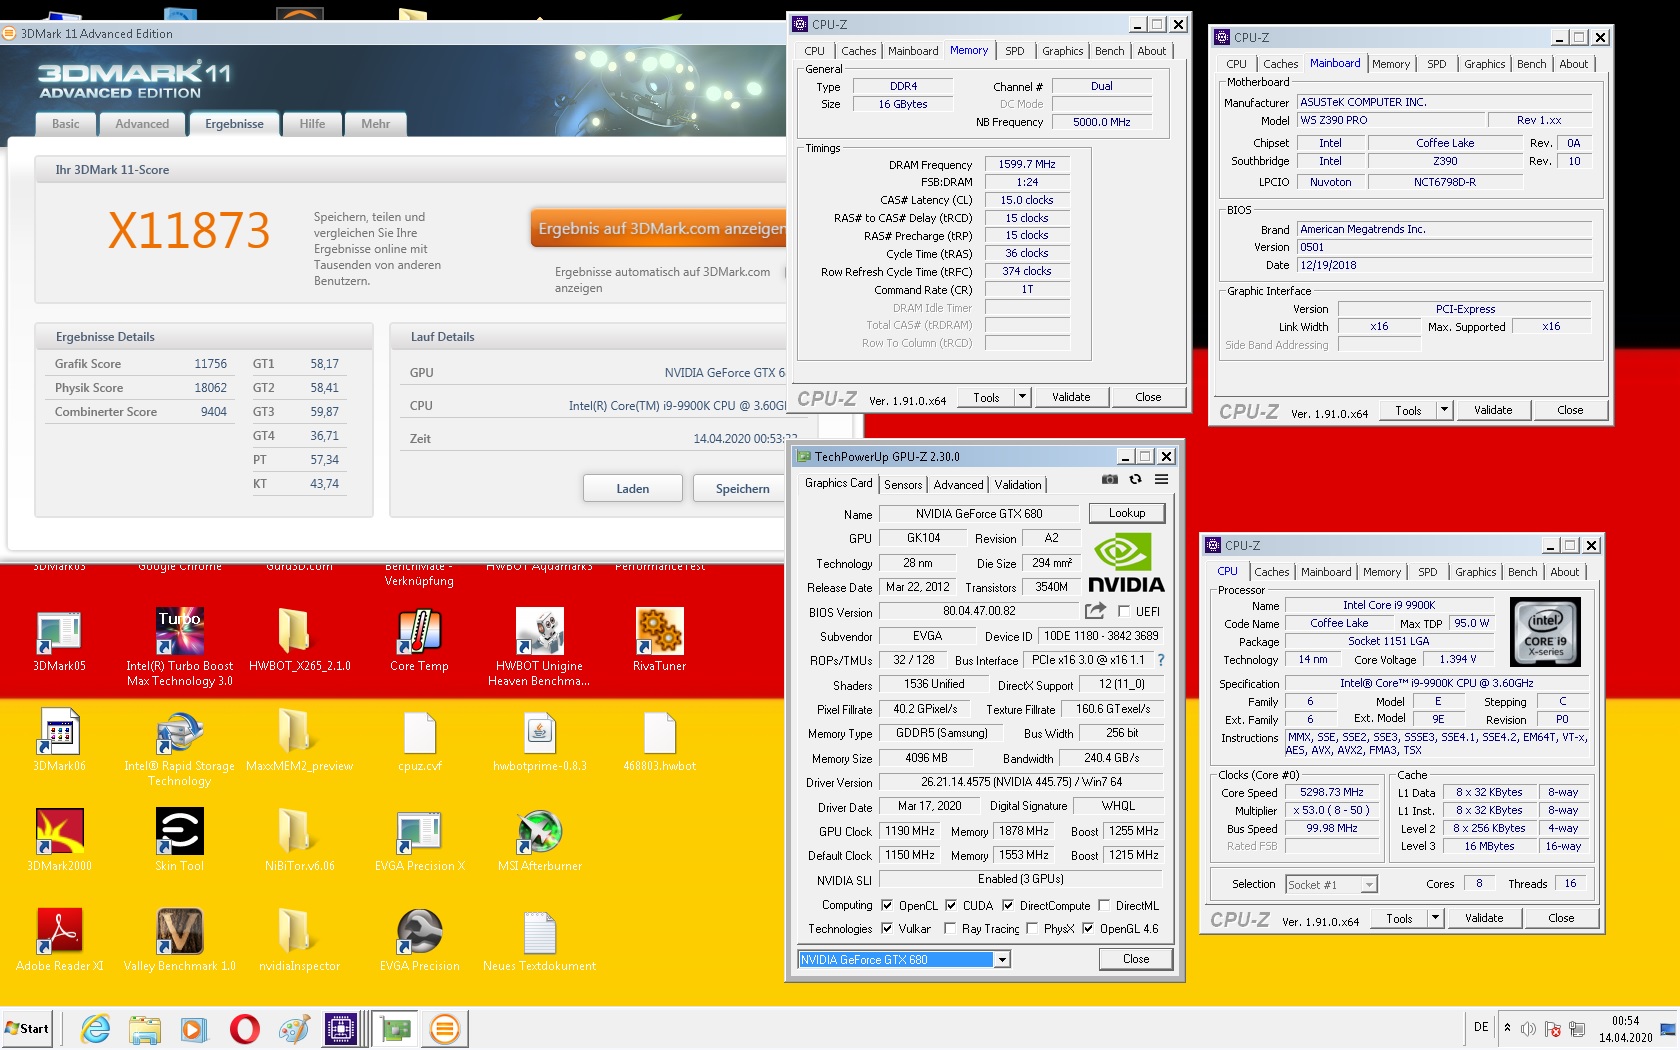This screenshot has height=1050, width=1680.
Task: Click the show desktop button
Action: [x=1668, y=1029]
